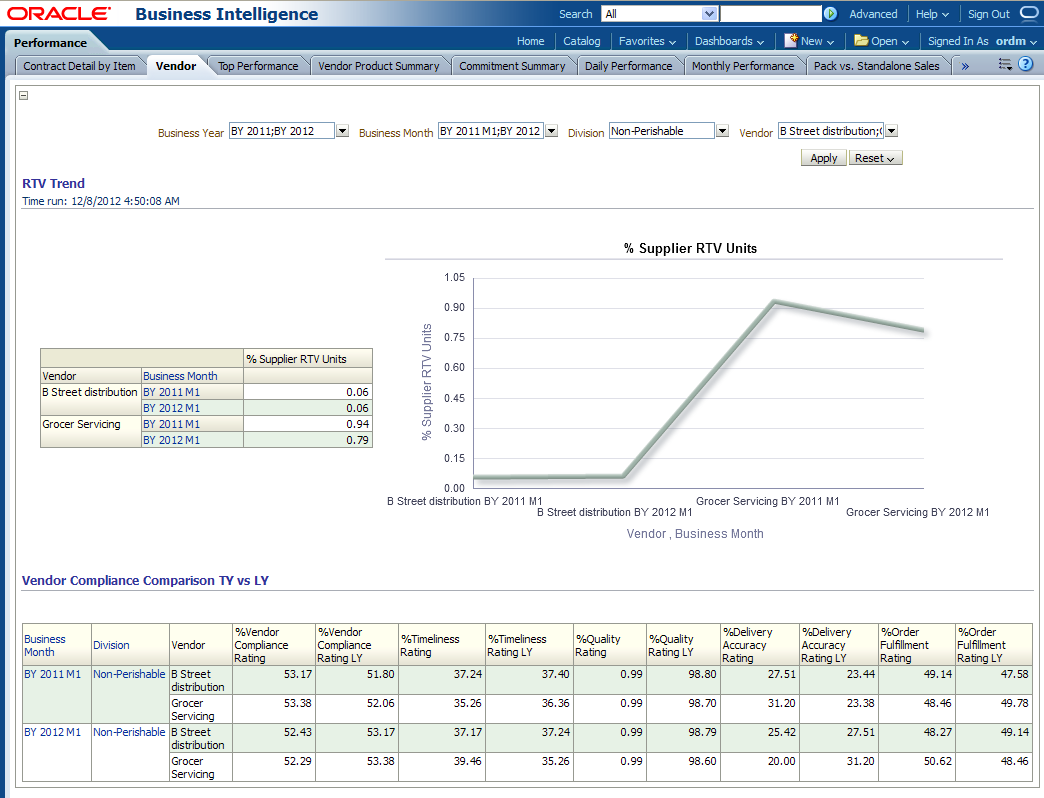Open the Monthly Performance tab
This screenshot has width=1044, height=798.
point(742,66)
